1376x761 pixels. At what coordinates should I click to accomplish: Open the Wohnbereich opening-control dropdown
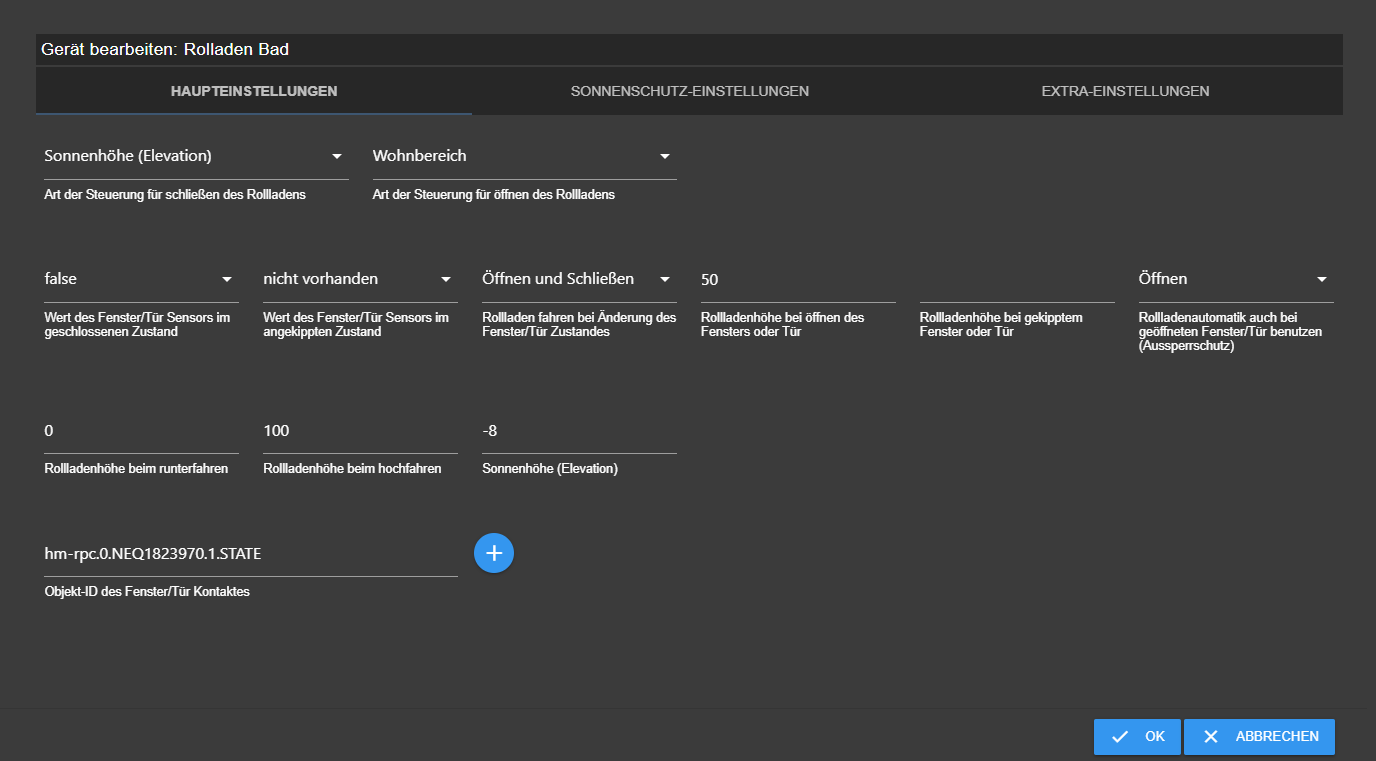[524, 157]
